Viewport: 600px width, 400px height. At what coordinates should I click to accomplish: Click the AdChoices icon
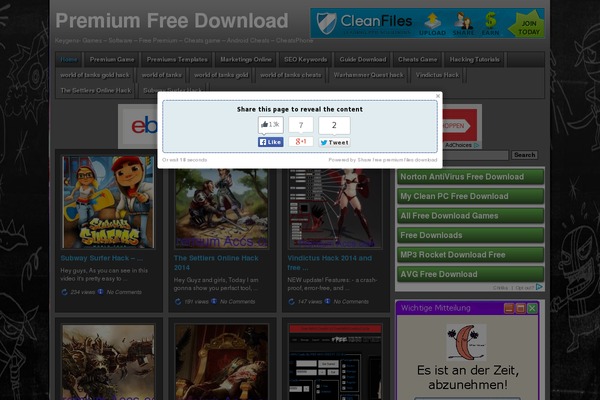[x=476, y=145]
